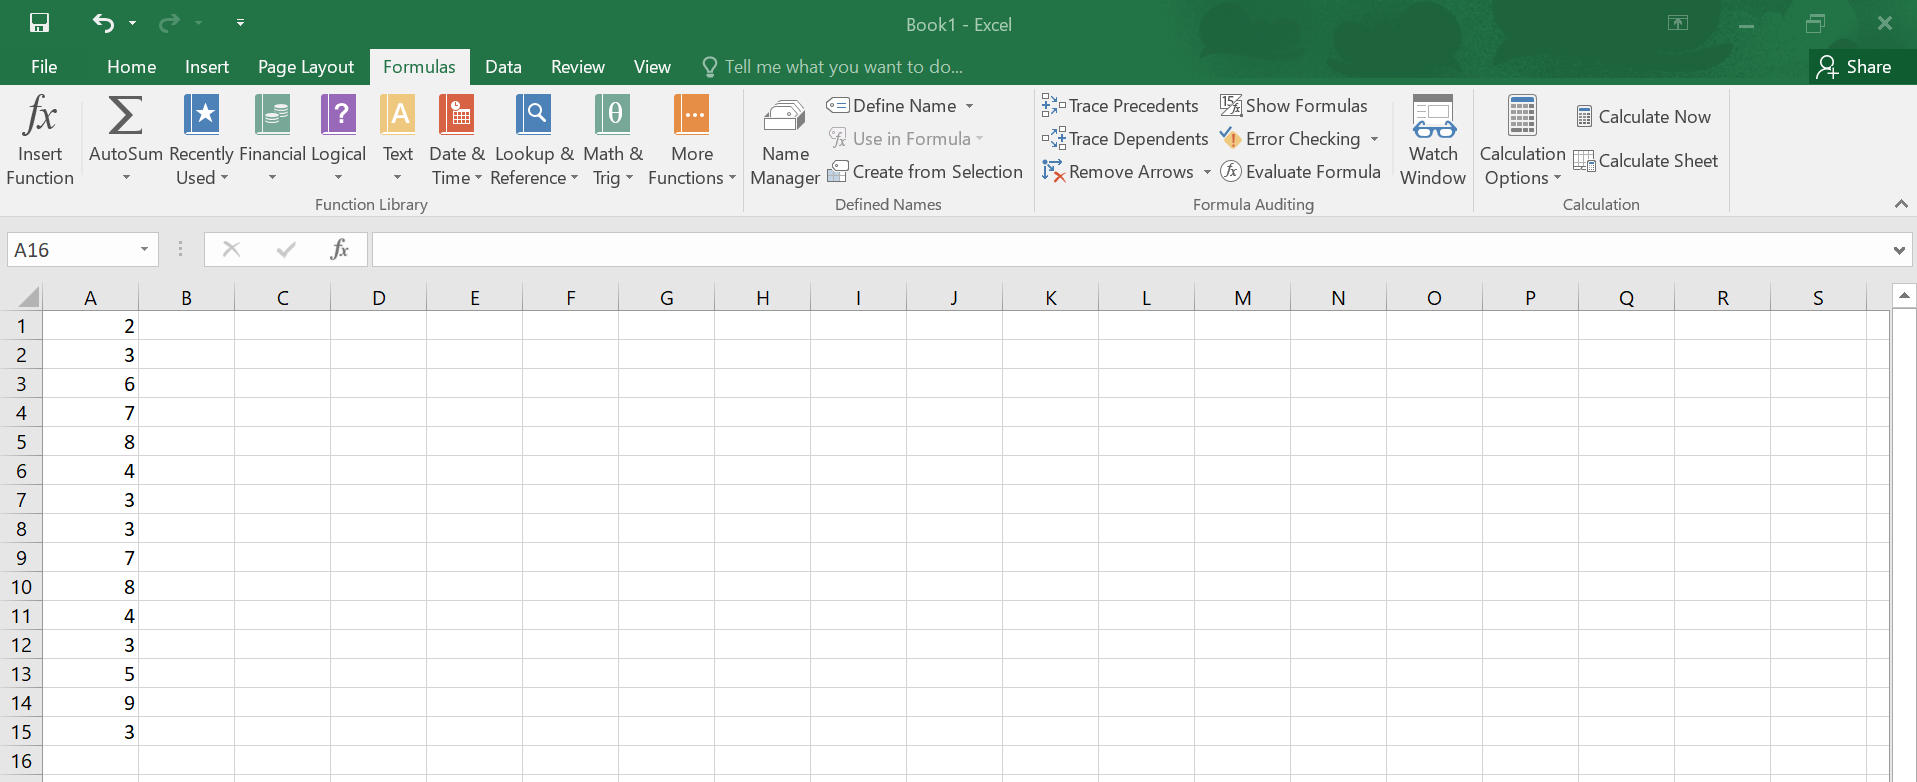Open the Financial functions icon
Image resolution: width=1917 pixels, height=782 pixels.
(272, 115)
